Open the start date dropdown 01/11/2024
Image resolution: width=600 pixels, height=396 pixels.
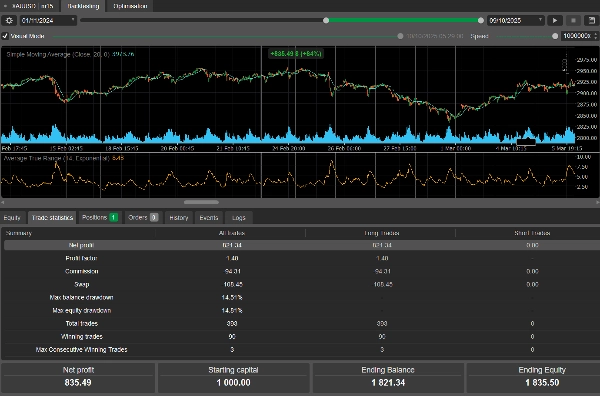click(48, 21)
